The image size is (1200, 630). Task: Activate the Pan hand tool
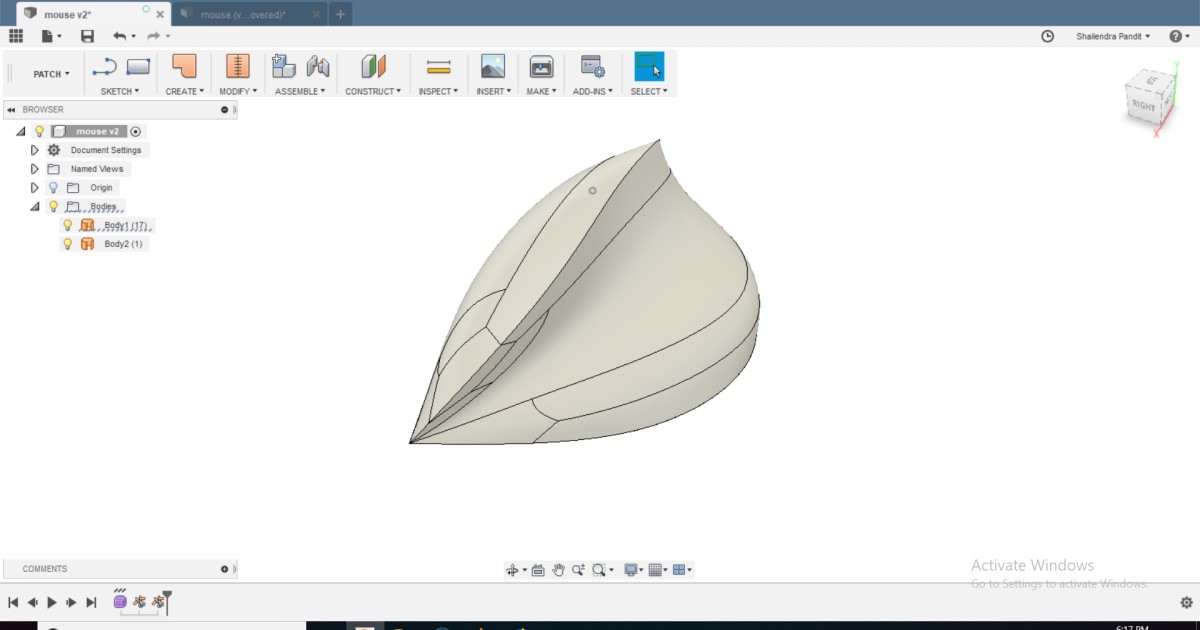(x=557, y=569)
